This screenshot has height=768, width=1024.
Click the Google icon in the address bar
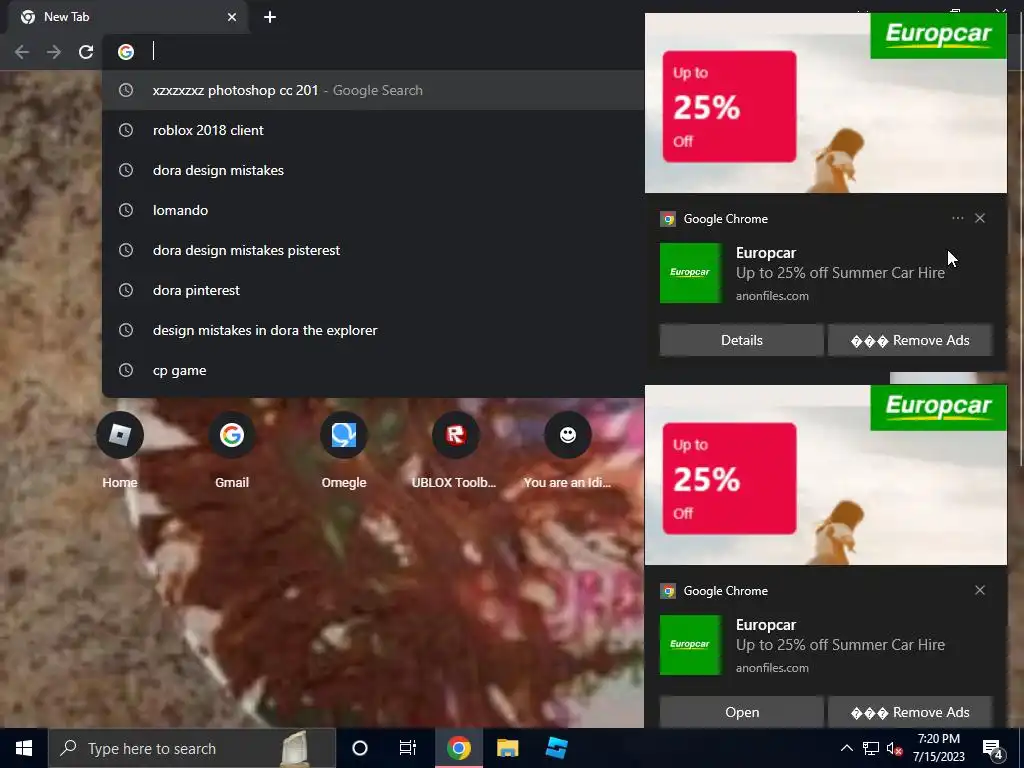point(126,52)
